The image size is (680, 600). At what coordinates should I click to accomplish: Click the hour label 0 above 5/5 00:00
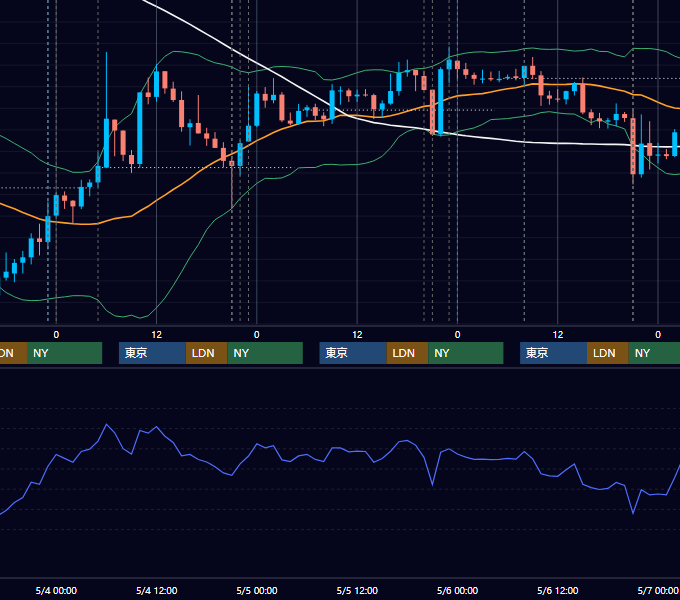point(257,335)
